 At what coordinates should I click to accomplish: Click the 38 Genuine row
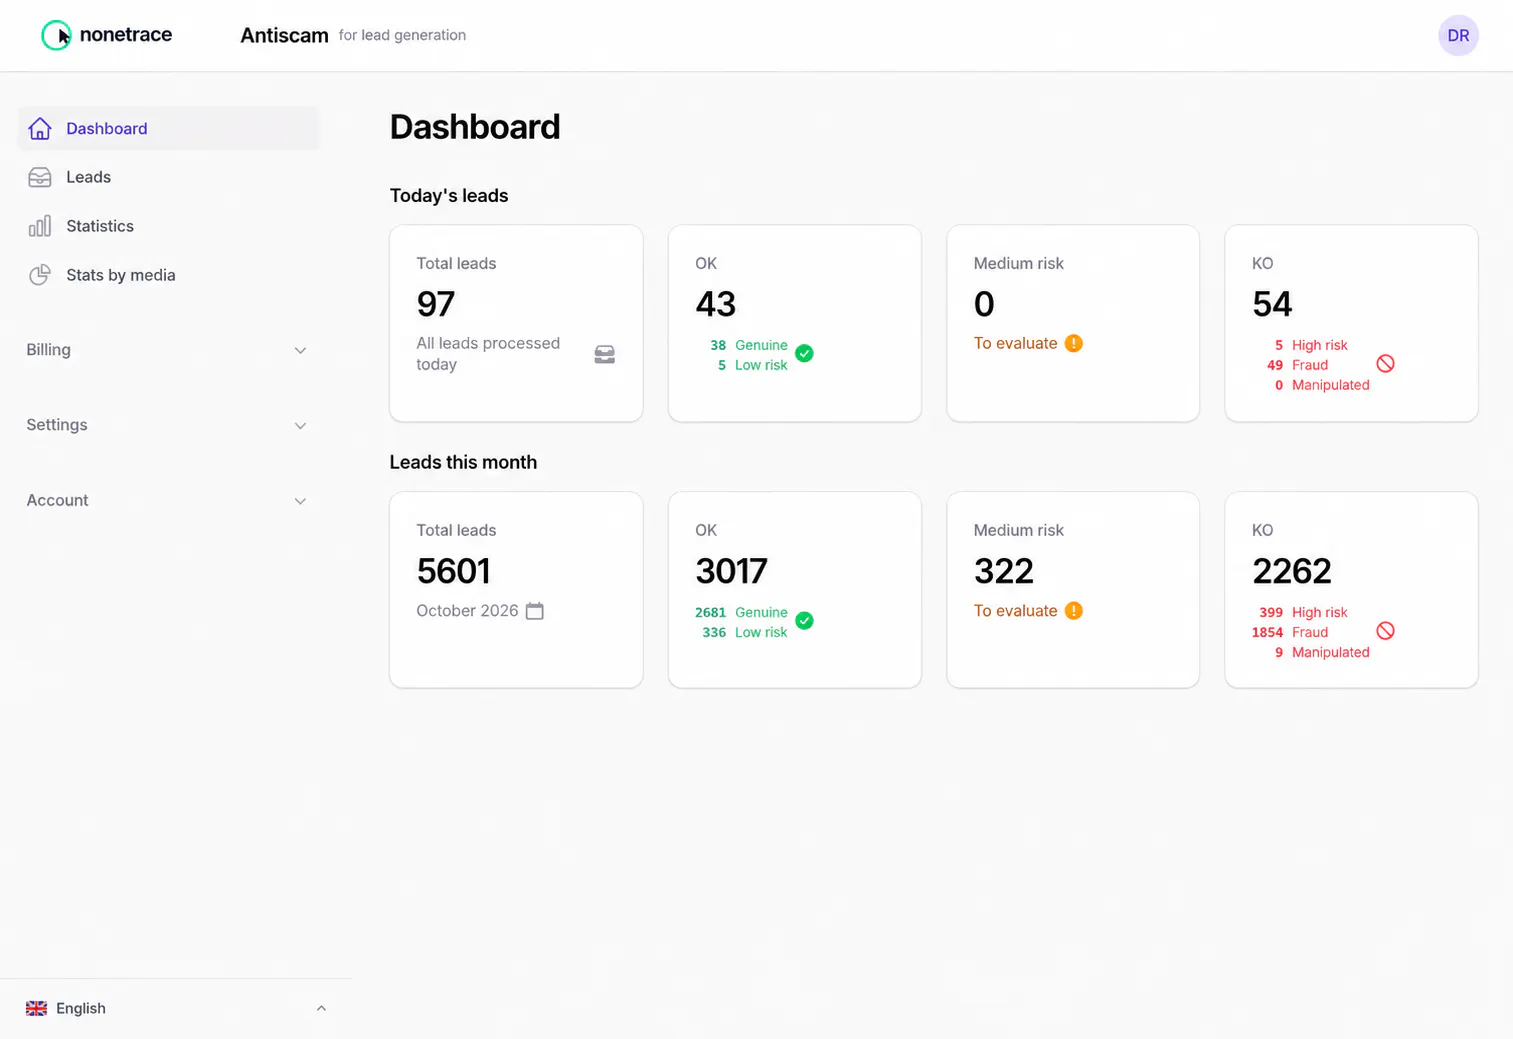749,345
